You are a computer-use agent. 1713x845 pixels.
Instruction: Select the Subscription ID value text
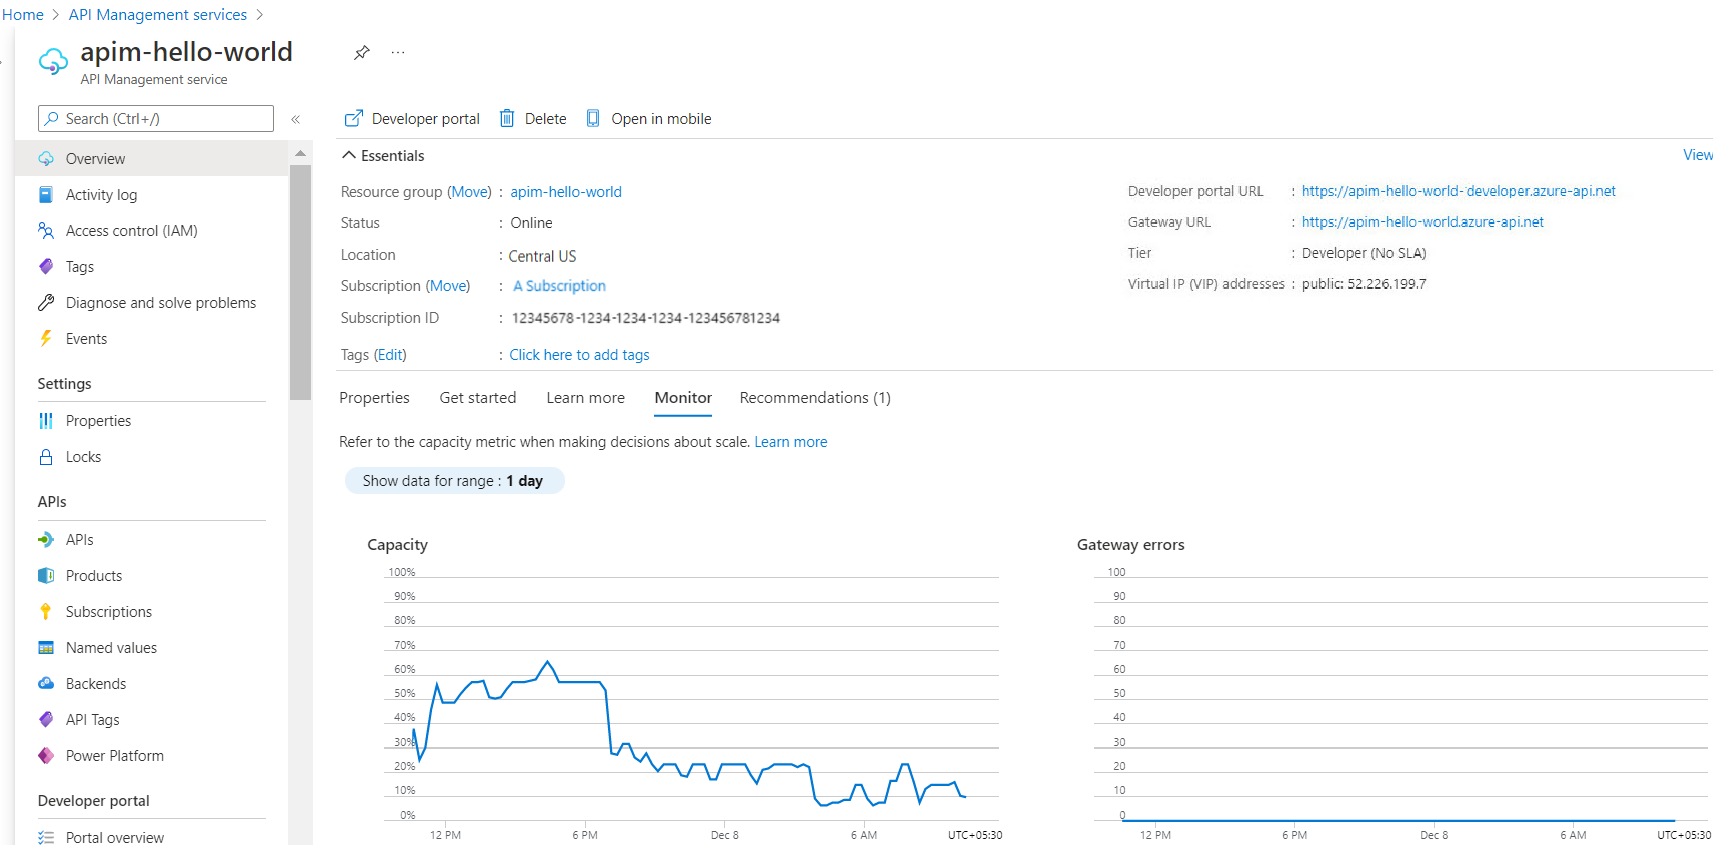point(646,318)
